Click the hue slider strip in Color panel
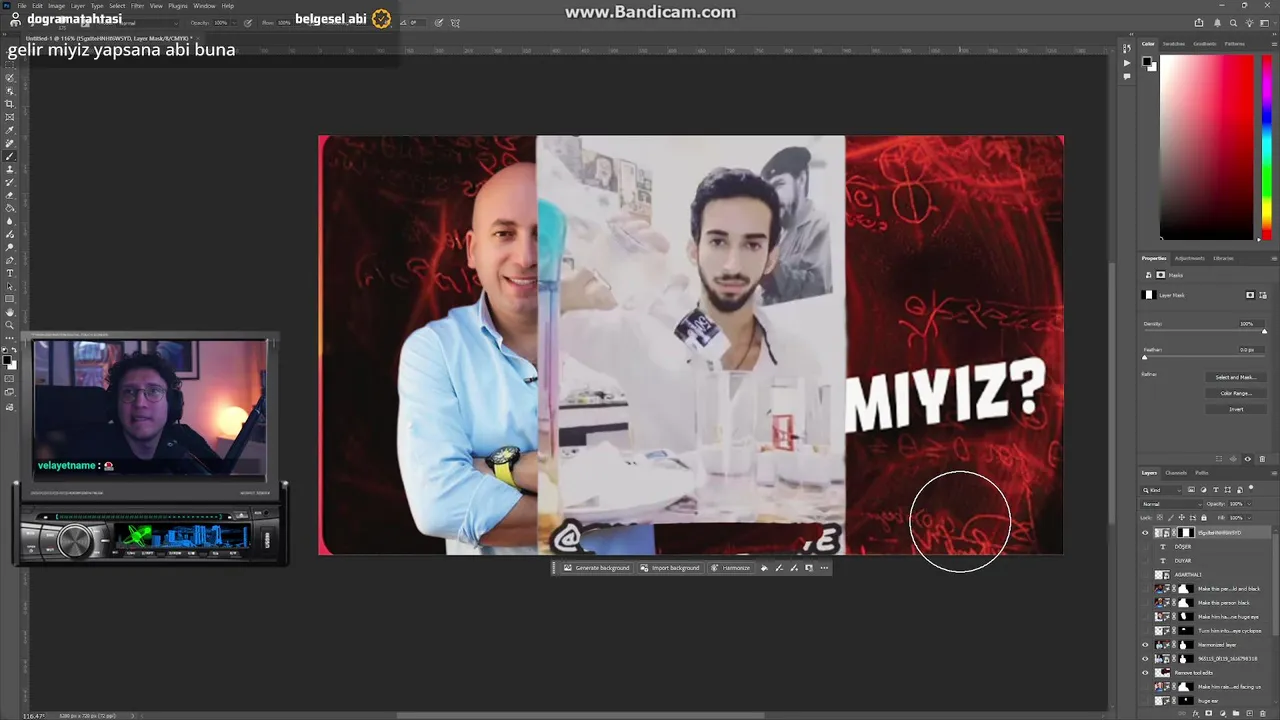 point(1267,147)
